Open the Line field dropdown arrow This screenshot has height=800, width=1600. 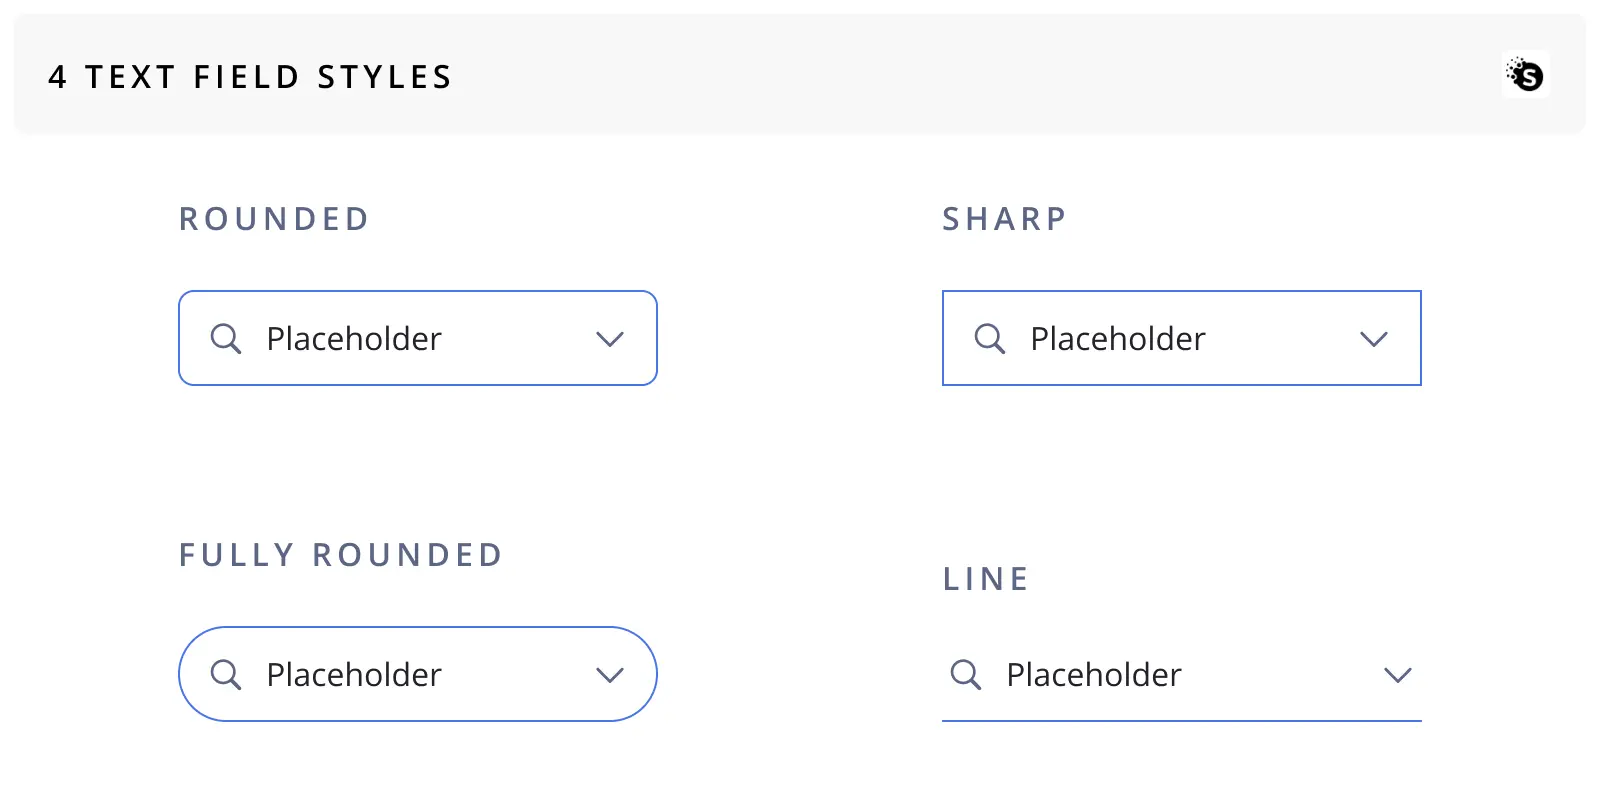point(1398,675)
